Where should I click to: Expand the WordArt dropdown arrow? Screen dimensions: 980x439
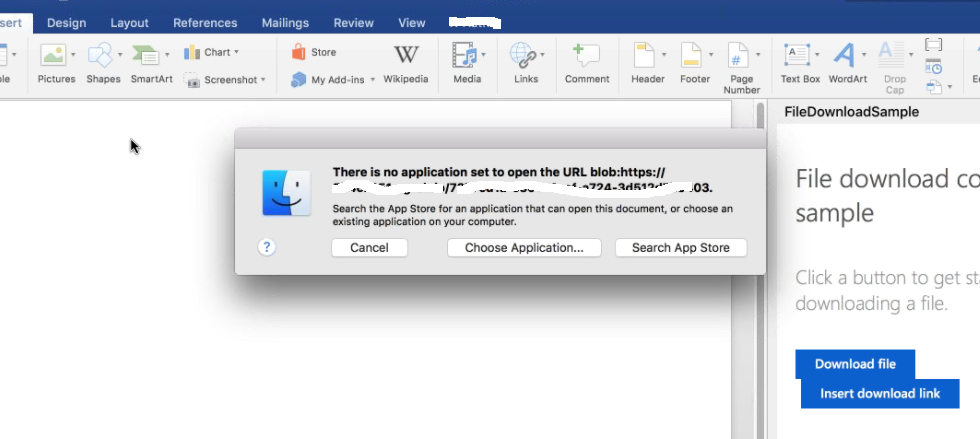click(864, 55)
